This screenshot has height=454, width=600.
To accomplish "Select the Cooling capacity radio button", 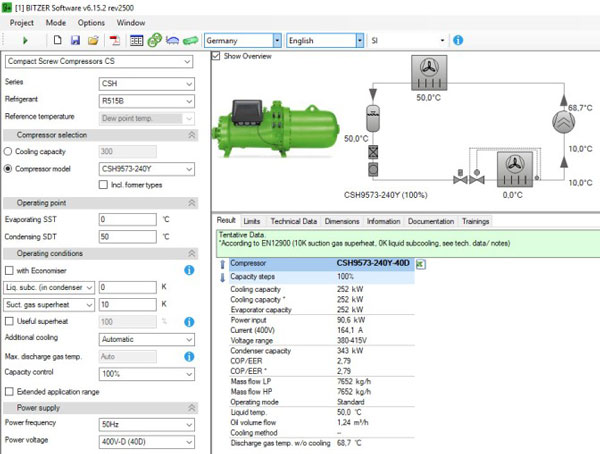I will [8, 152].
